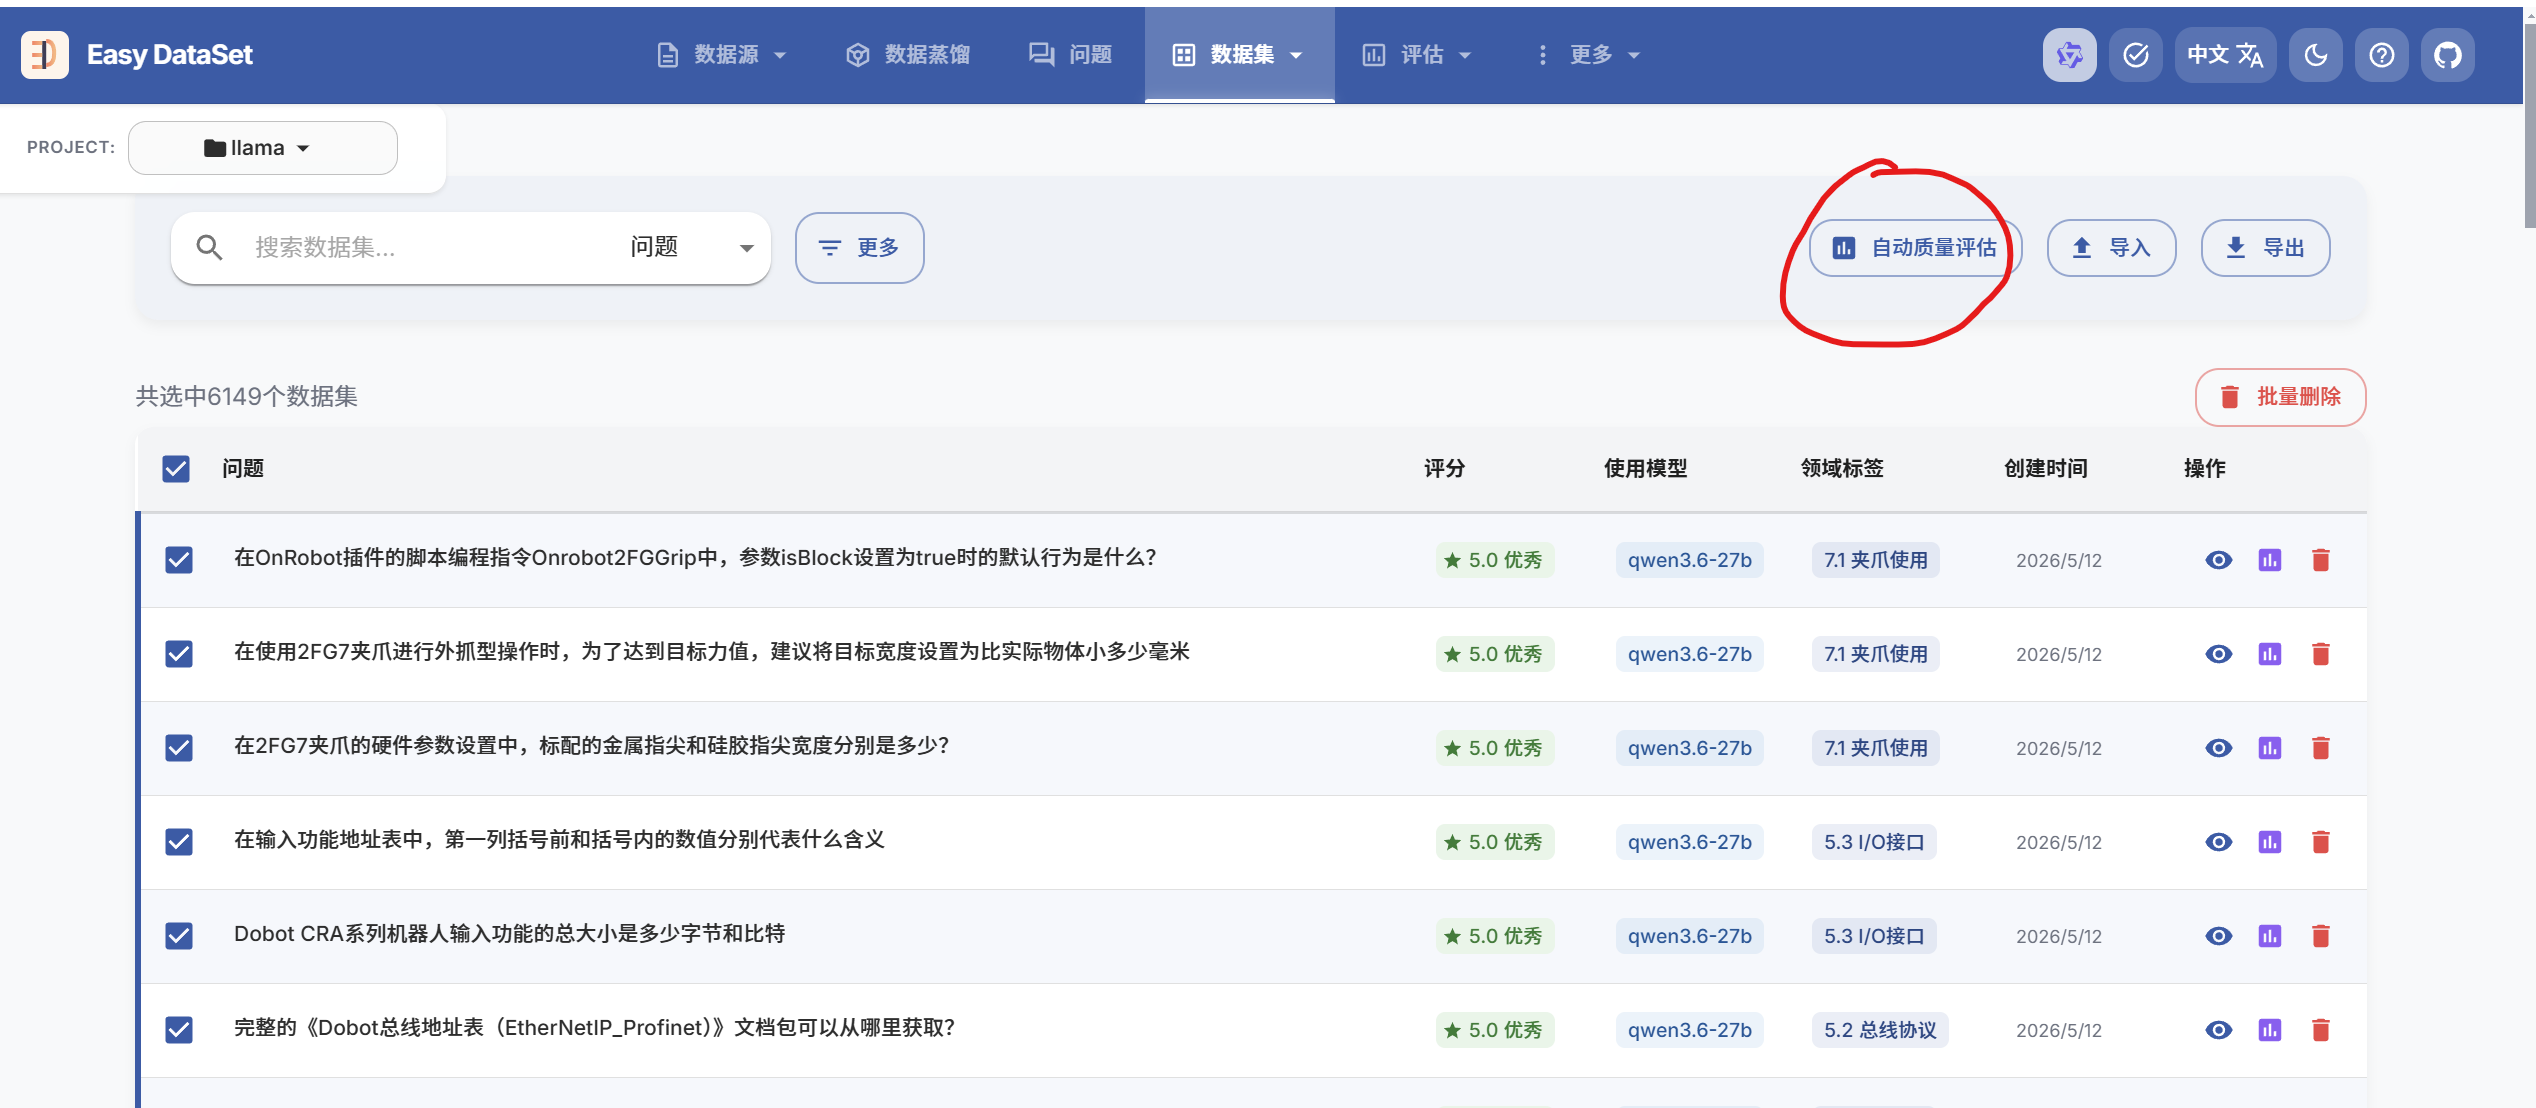Viewport: 2536px width, 1108px height.
Task: Click the 评分 column header
Action: (x=1444, y=468)
